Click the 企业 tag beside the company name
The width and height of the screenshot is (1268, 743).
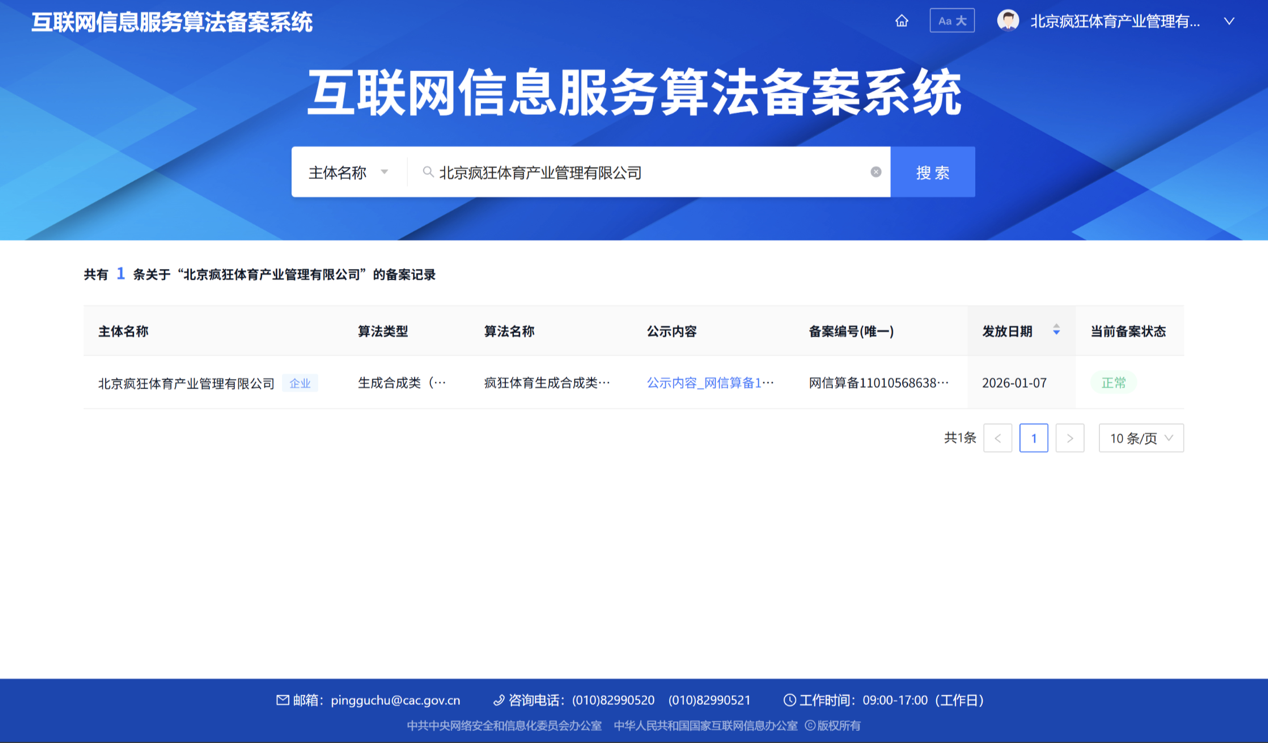coord(300,383)
